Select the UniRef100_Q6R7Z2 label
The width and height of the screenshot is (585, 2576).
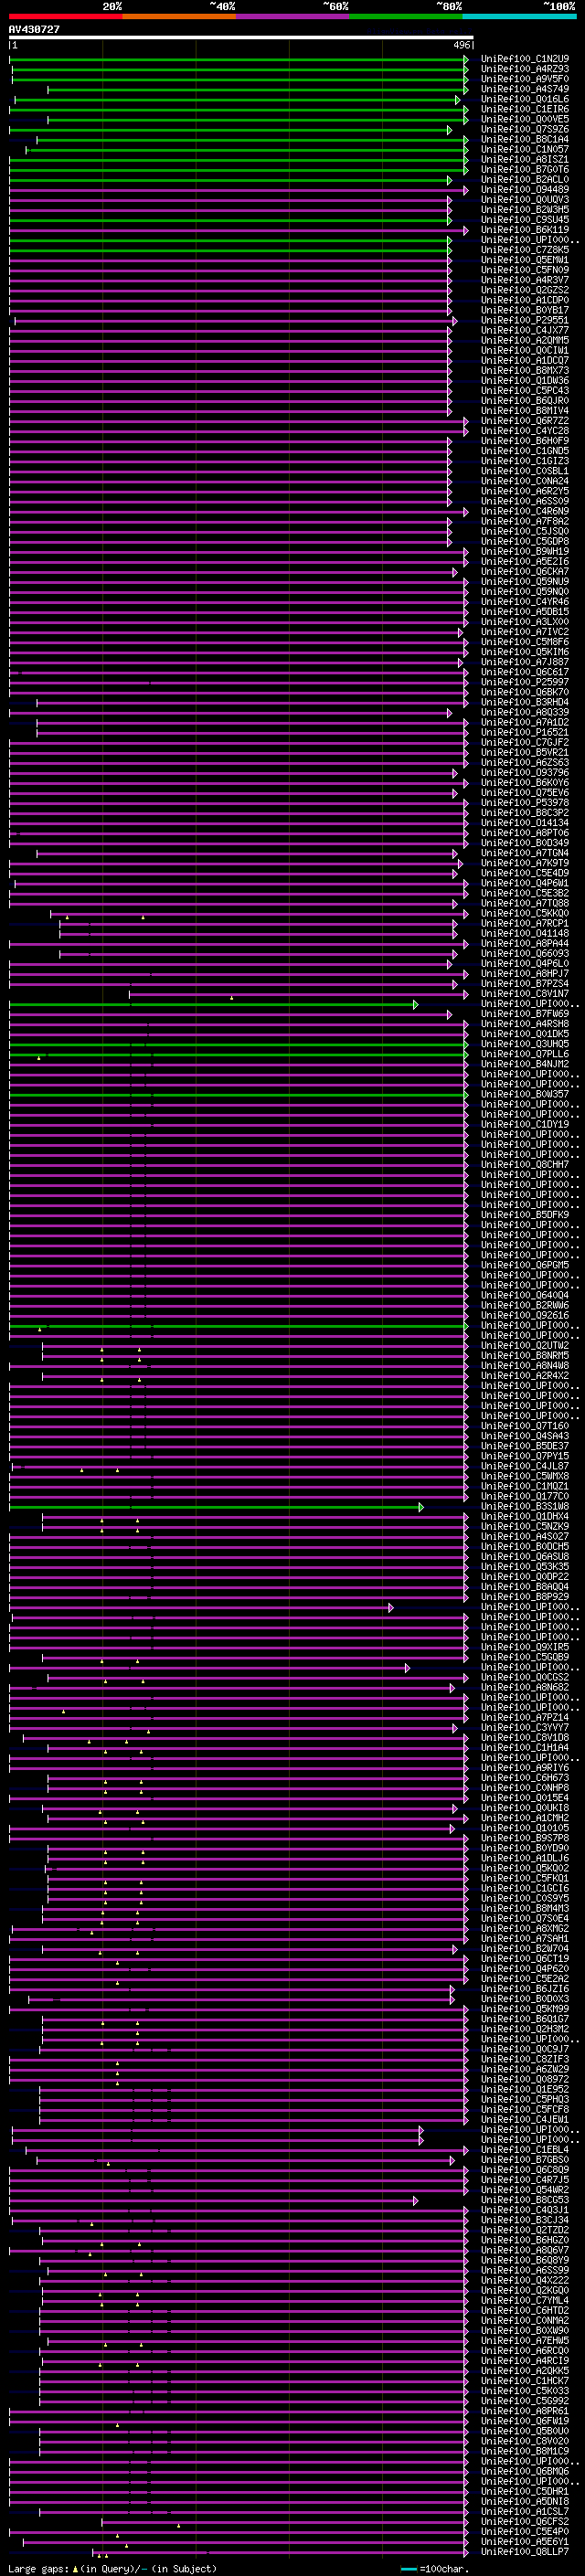click(525, 421)
